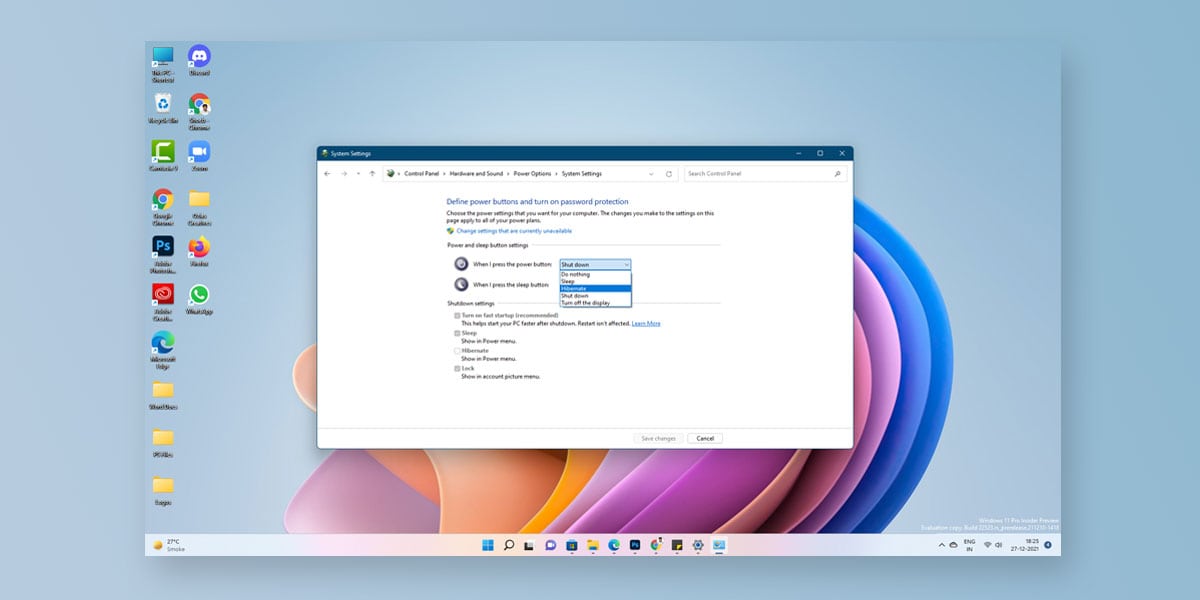1200x600 pixels.
Task: Open the Recycle Bin desktop icon
Action: coord(162,103)
